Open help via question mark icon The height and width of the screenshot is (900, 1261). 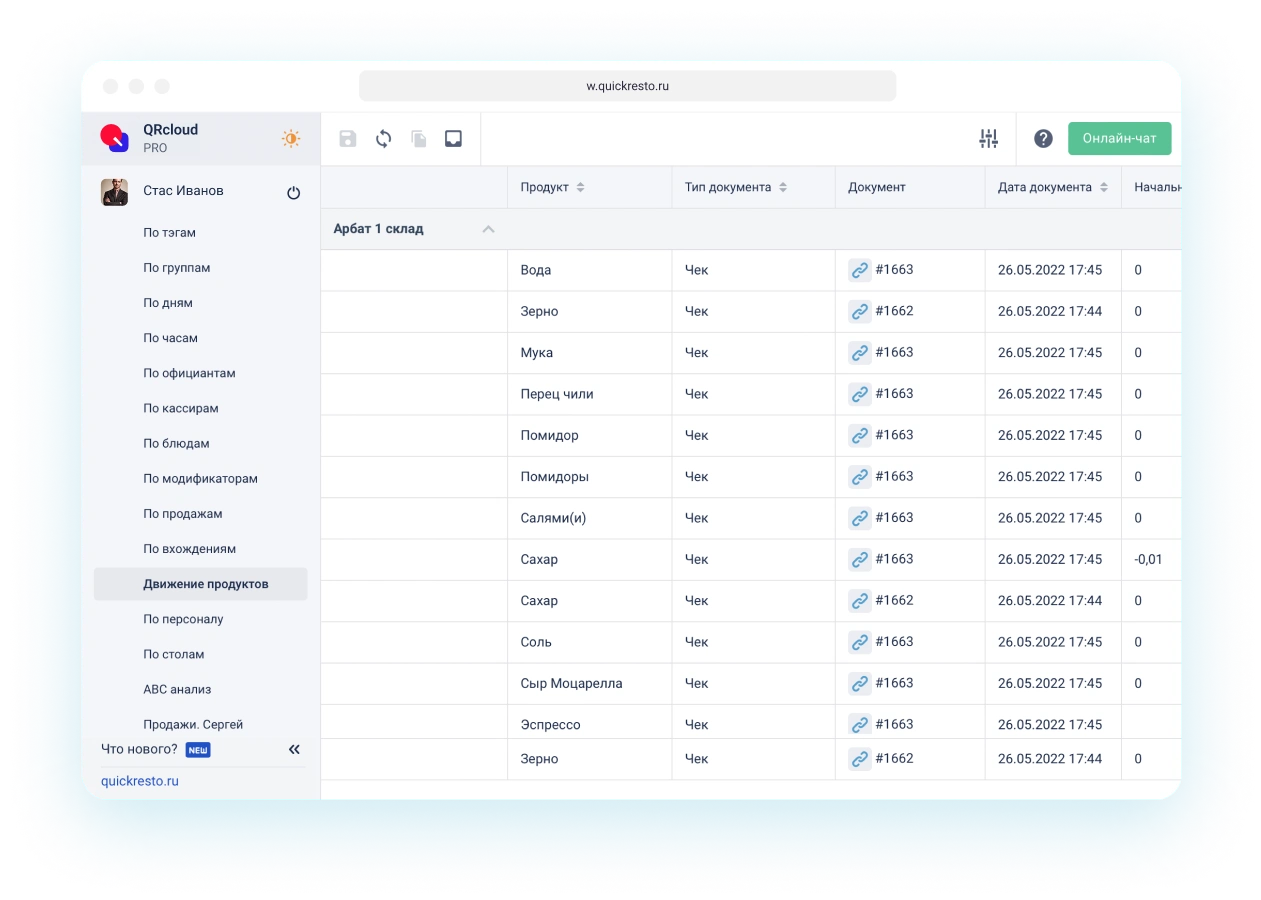pyautogui.click(x=1043, y=139)
